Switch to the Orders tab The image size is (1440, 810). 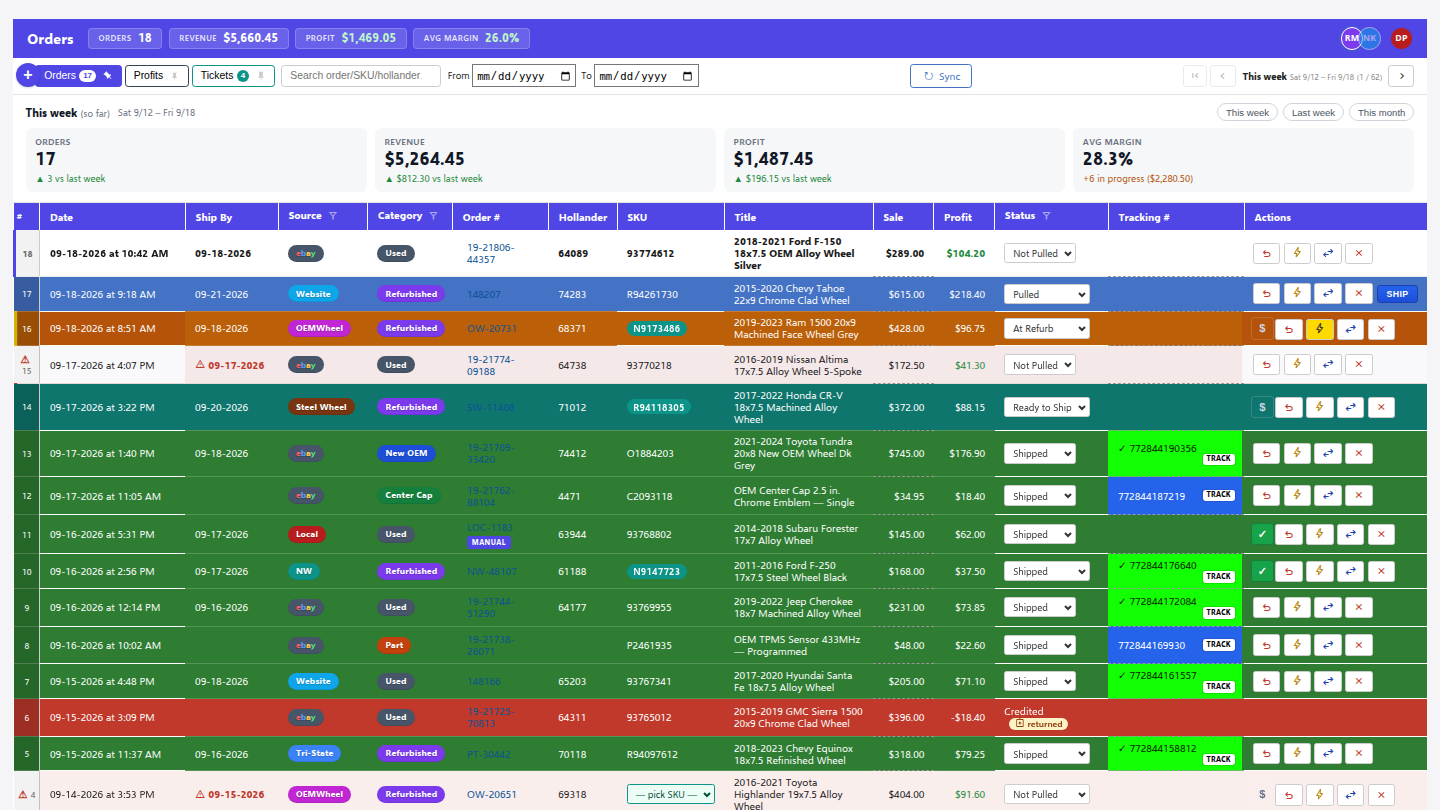point(80,76)
